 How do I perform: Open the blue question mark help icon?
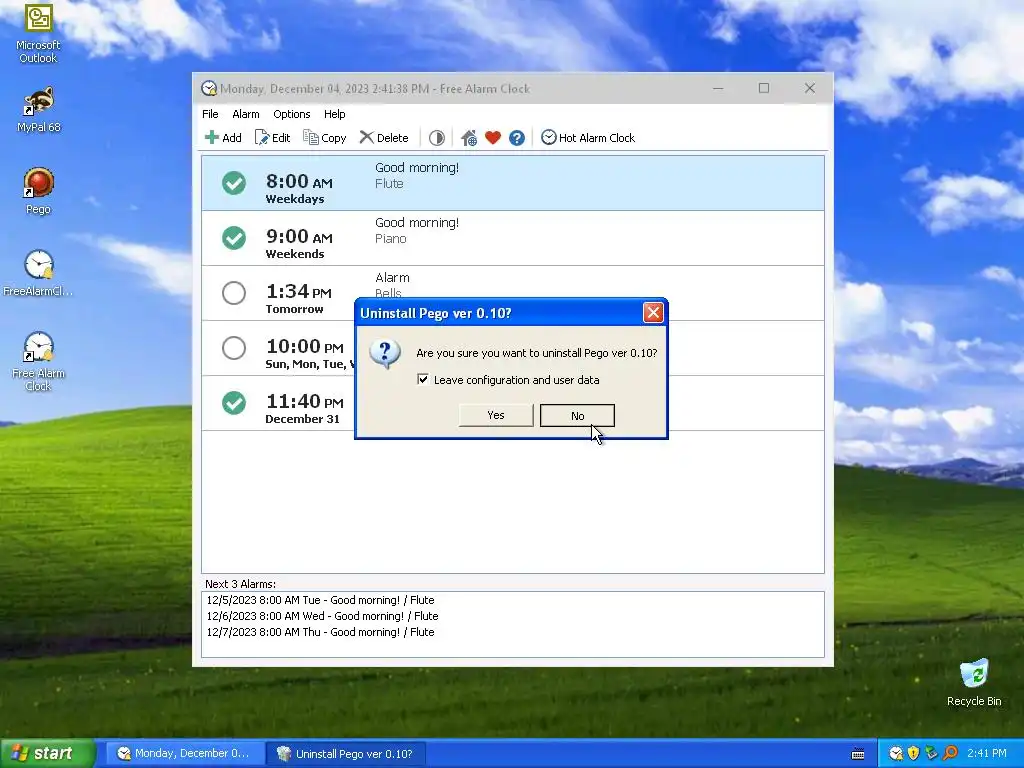click(517, 138)
